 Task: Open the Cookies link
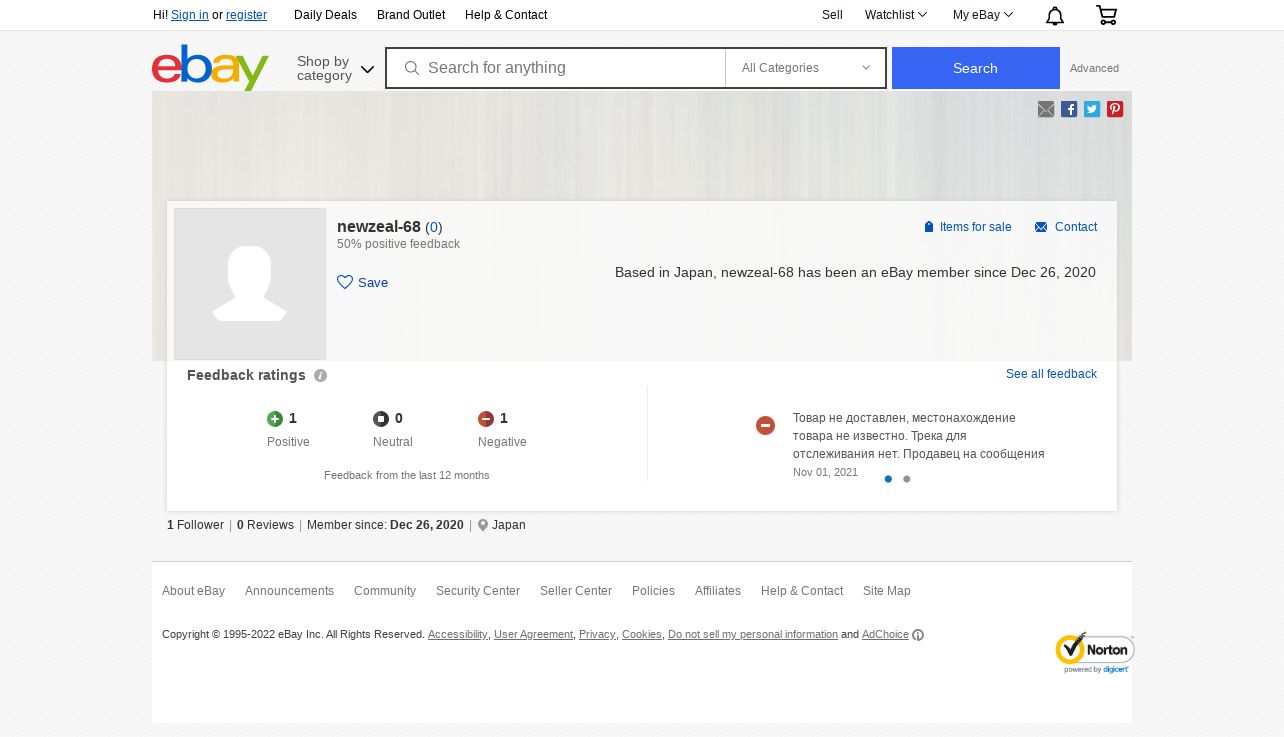642,635
